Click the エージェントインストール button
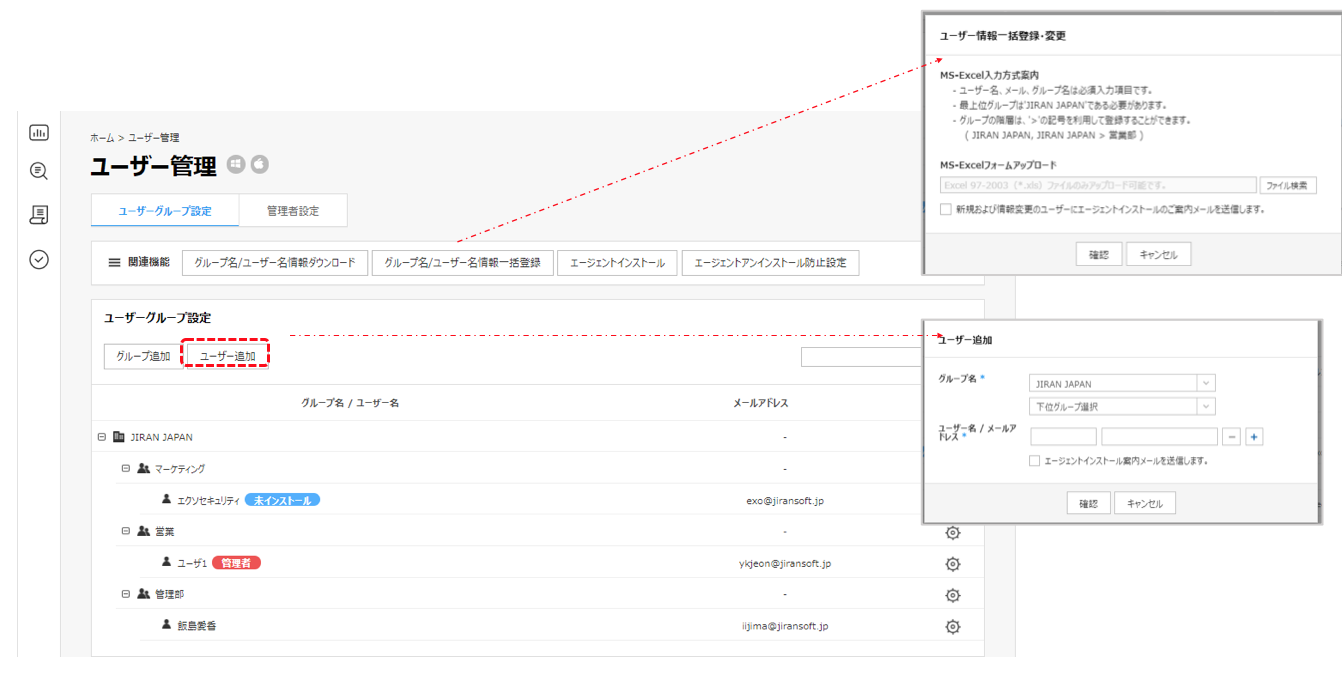The height and width of the screenshot is (678, 1342). coord(617,263)
